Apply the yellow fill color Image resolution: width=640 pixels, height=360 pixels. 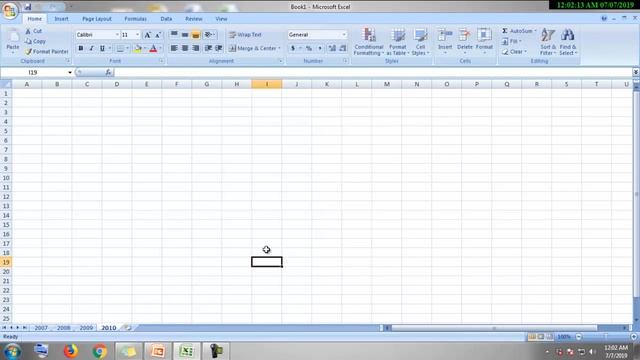point(138,49)
